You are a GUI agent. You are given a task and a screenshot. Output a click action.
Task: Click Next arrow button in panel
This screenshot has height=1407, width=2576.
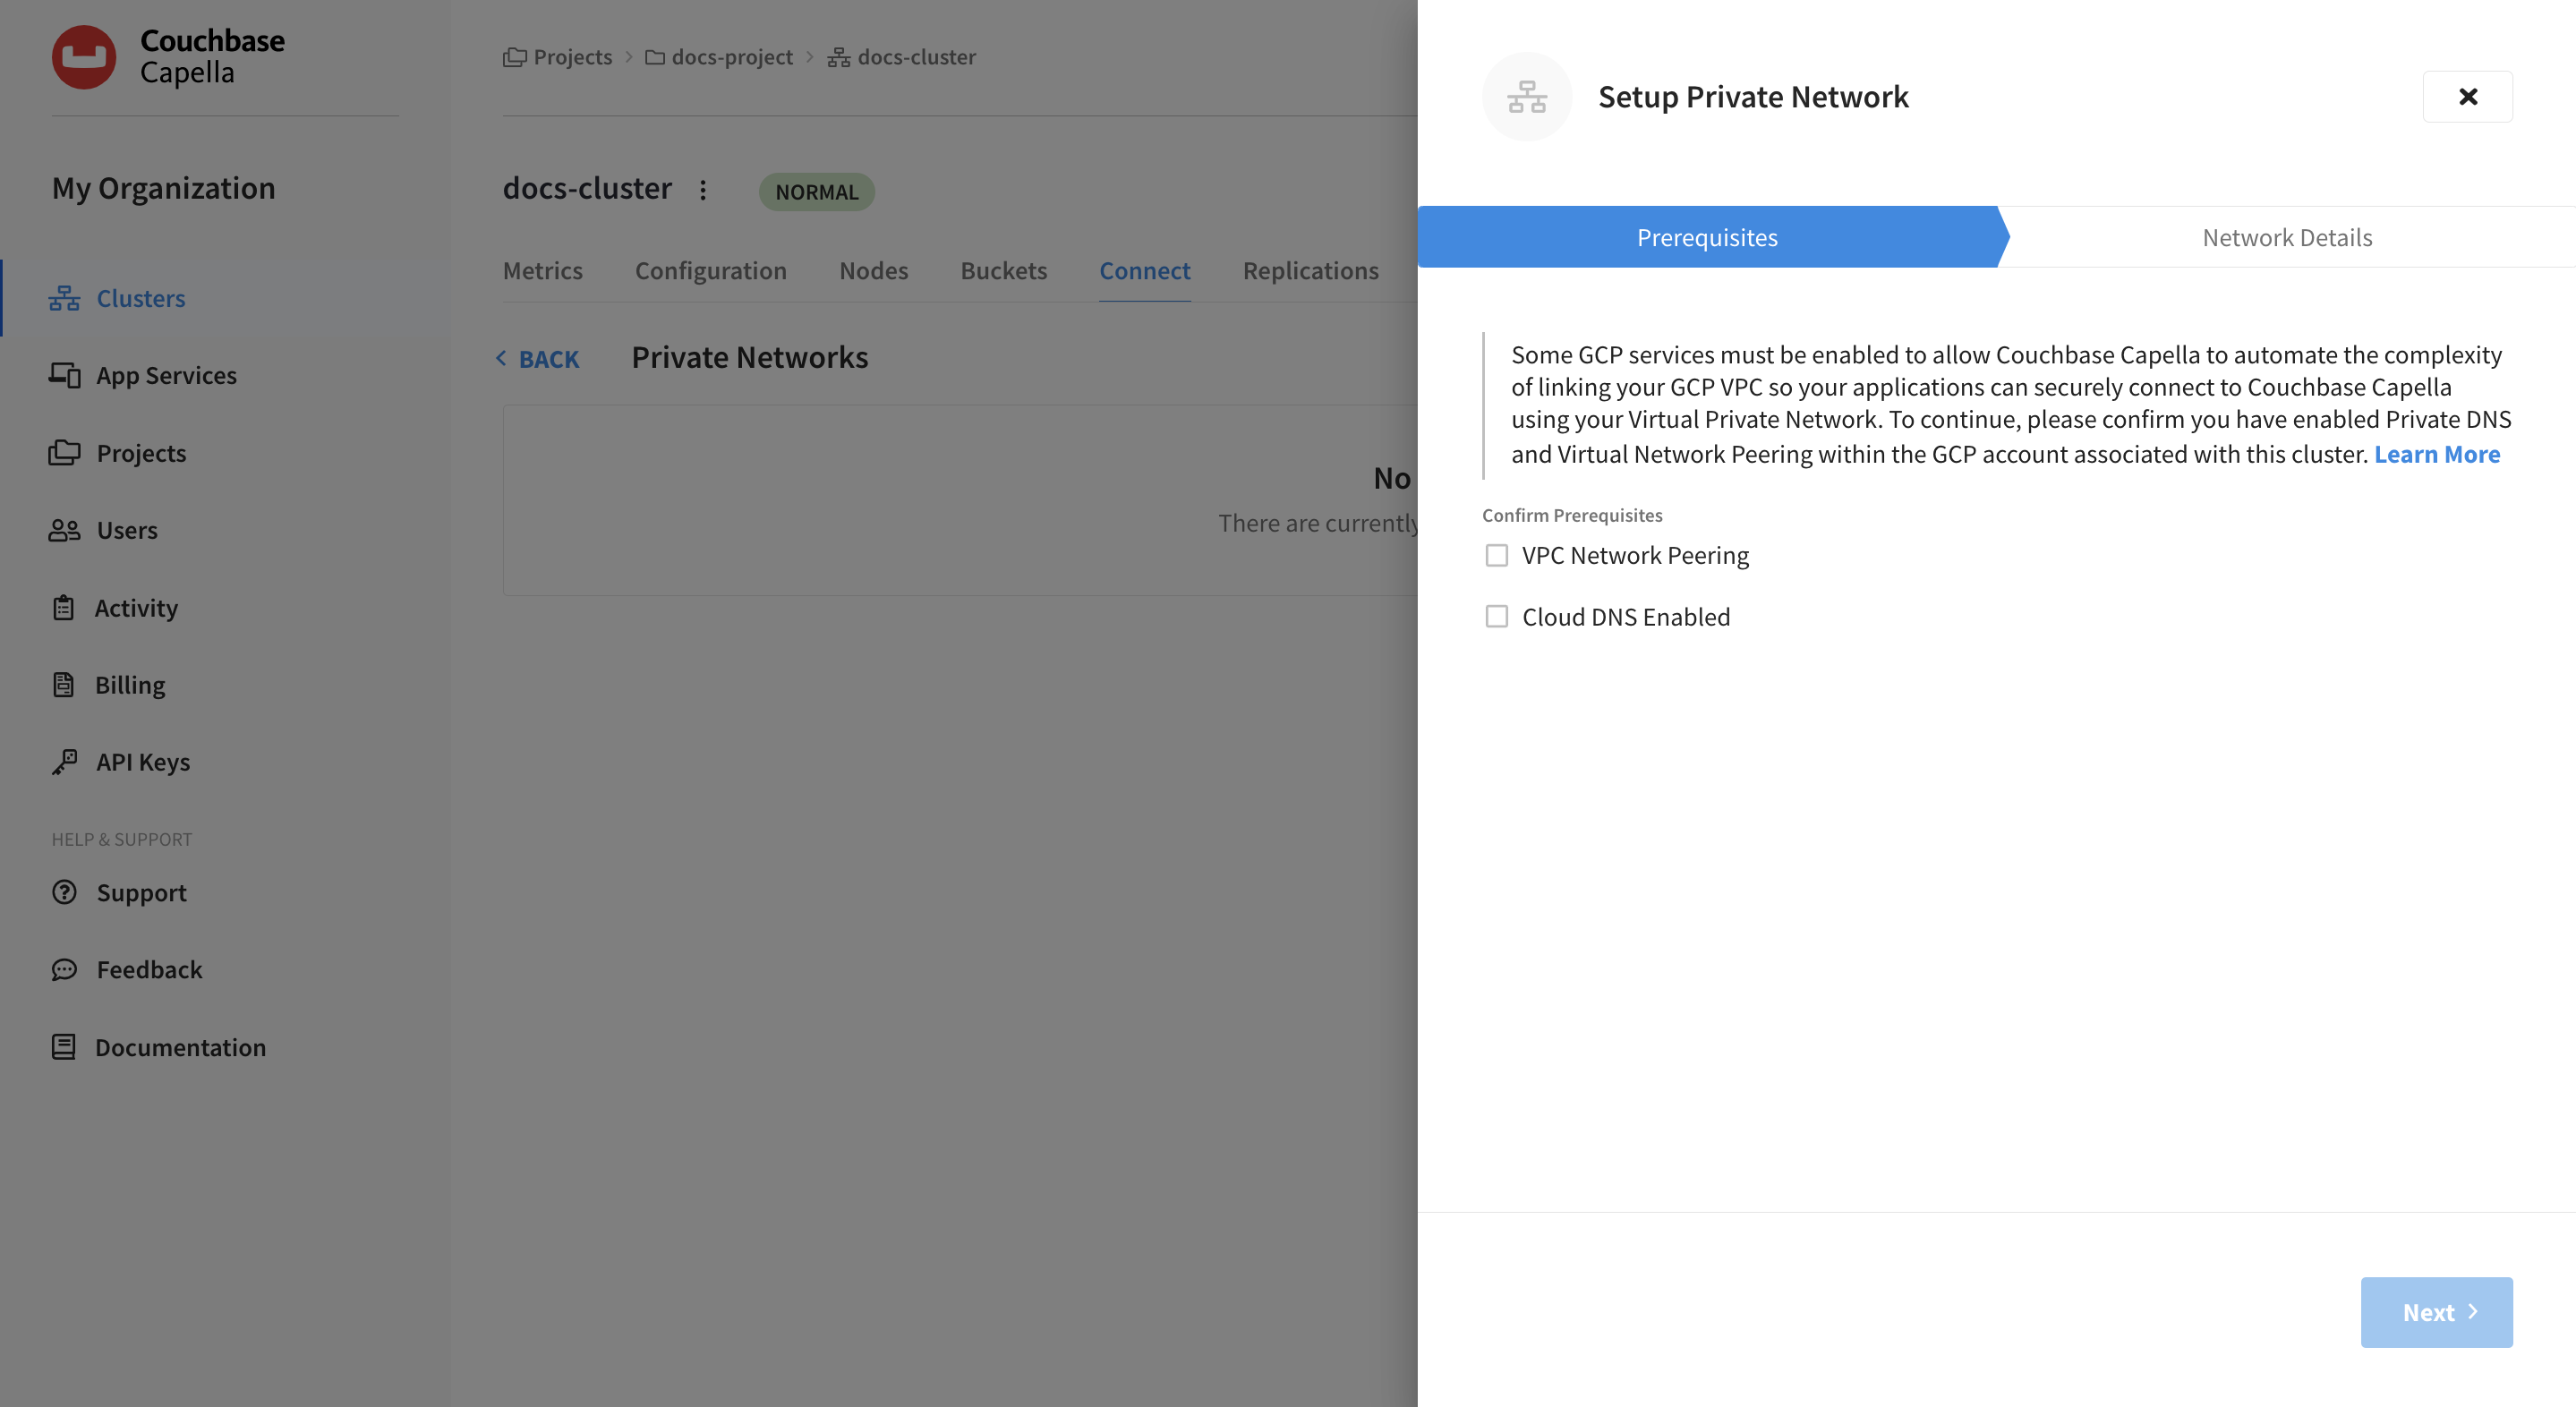(2436, 1312)
